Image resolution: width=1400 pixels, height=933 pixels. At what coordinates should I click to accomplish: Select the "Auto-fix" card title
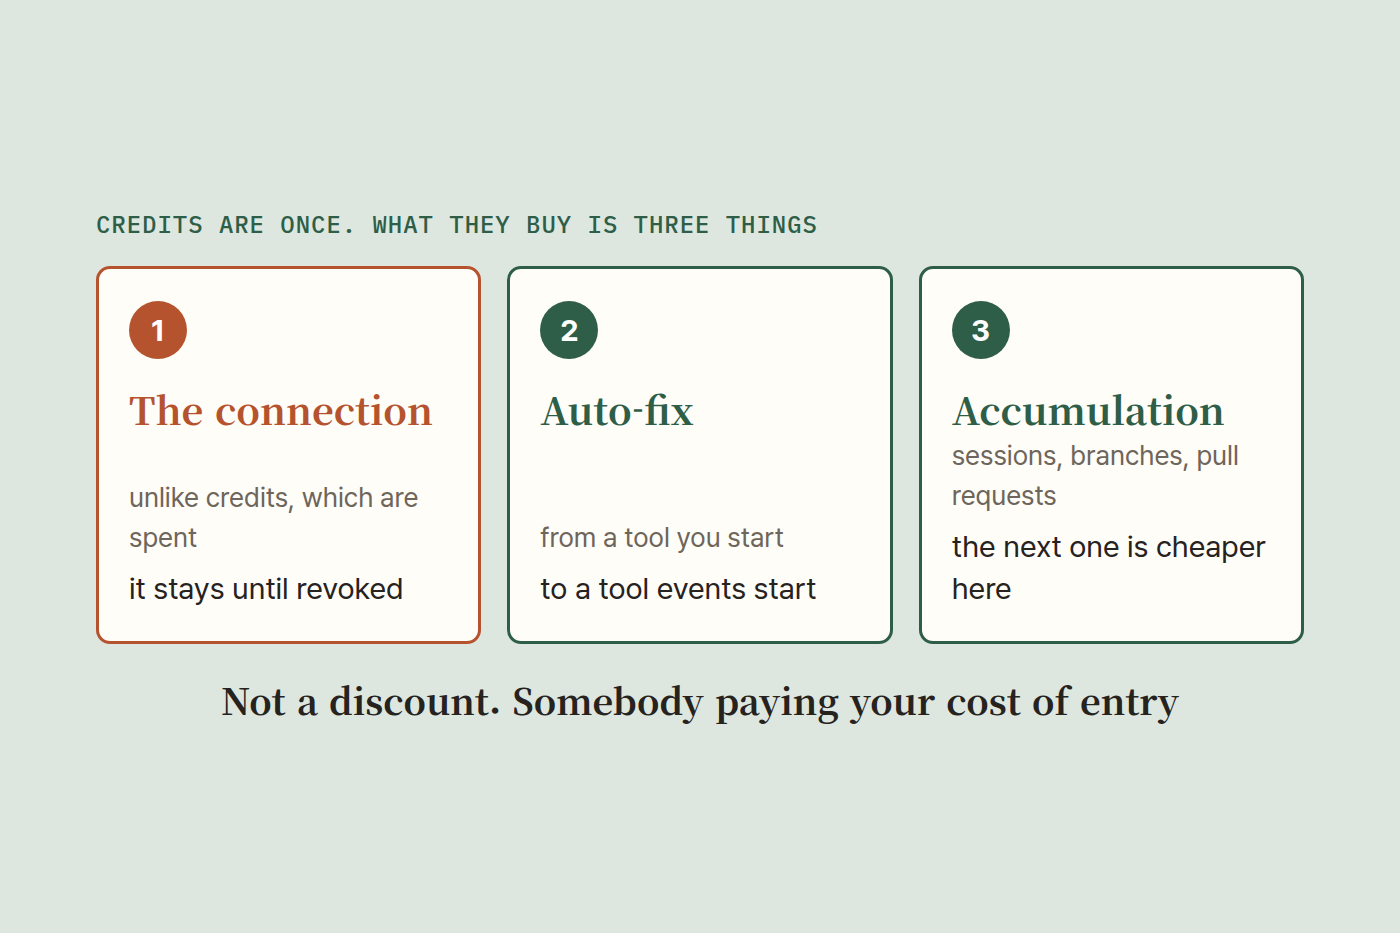click(x=617, y=411)
